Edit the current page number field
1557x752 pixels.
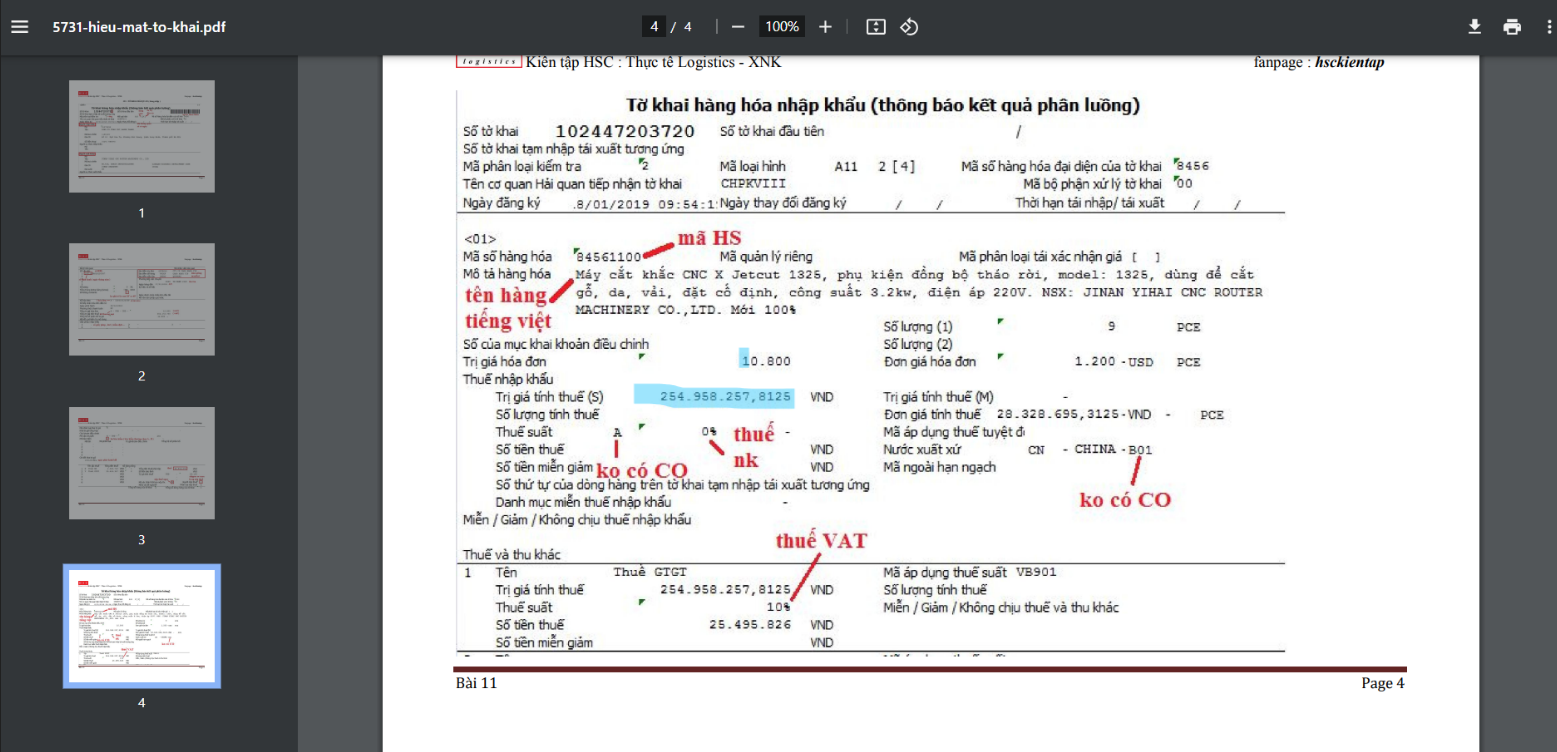654,27
